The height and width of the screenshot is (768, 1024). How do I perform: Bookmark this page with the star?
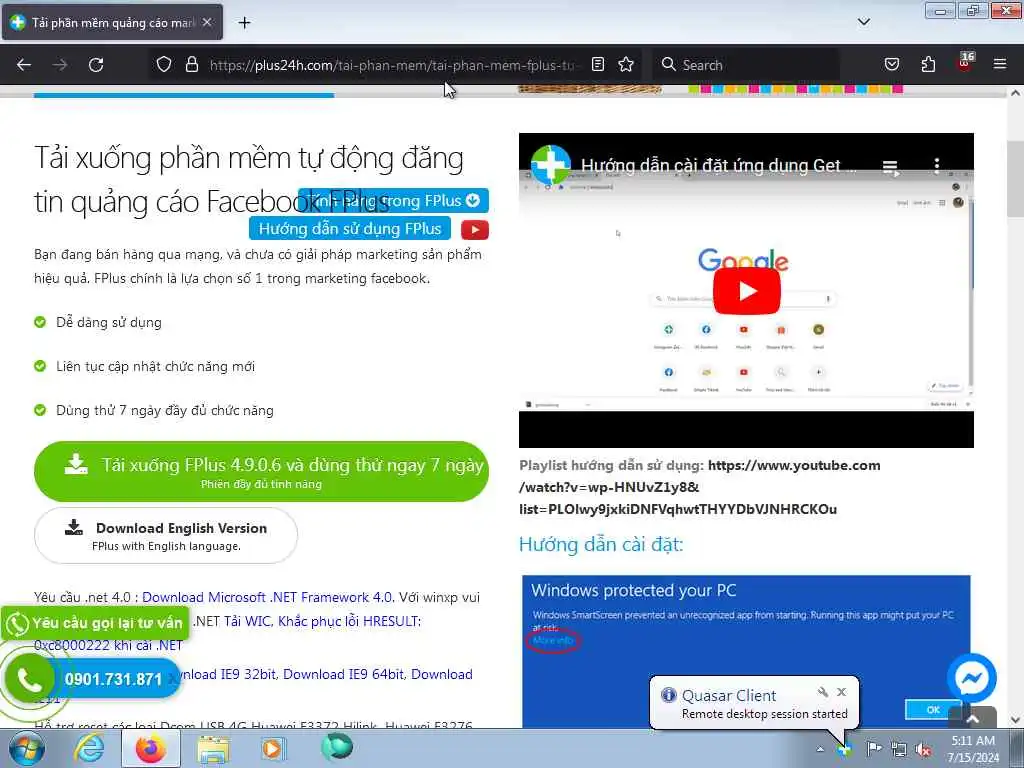coord(626,64)
